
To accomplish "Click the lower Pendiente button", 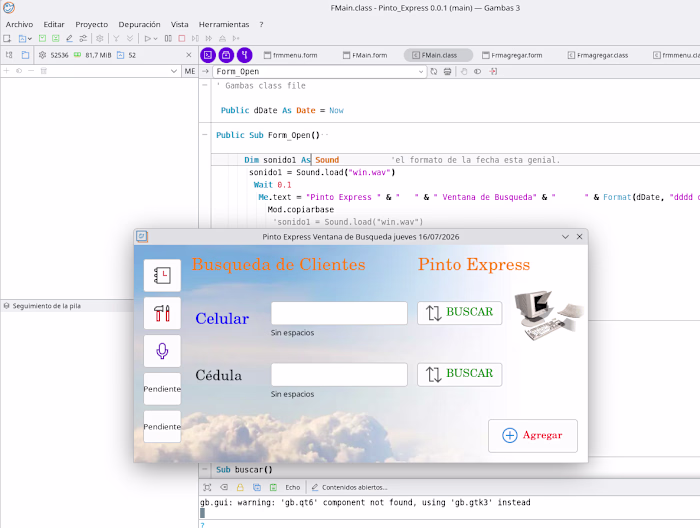I will [162, 427].
